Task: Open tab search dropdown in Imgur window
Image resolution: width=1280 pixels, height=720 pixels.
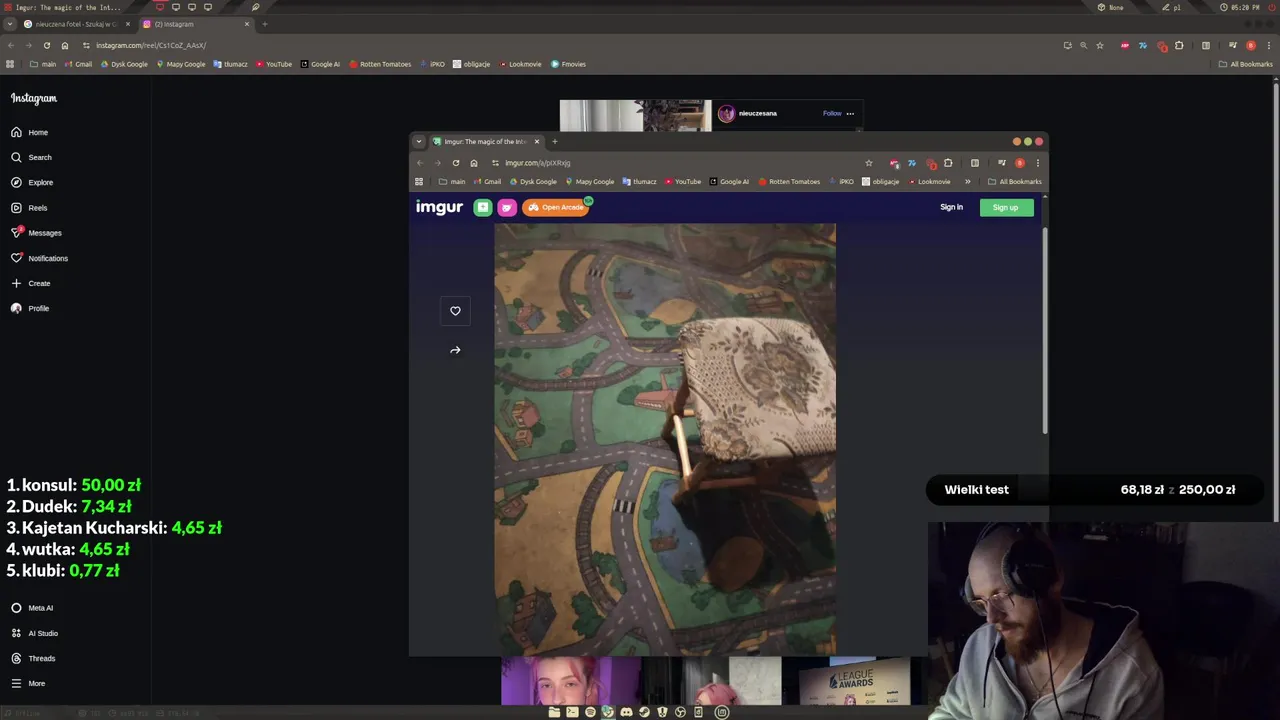Action: coord(419,142)
